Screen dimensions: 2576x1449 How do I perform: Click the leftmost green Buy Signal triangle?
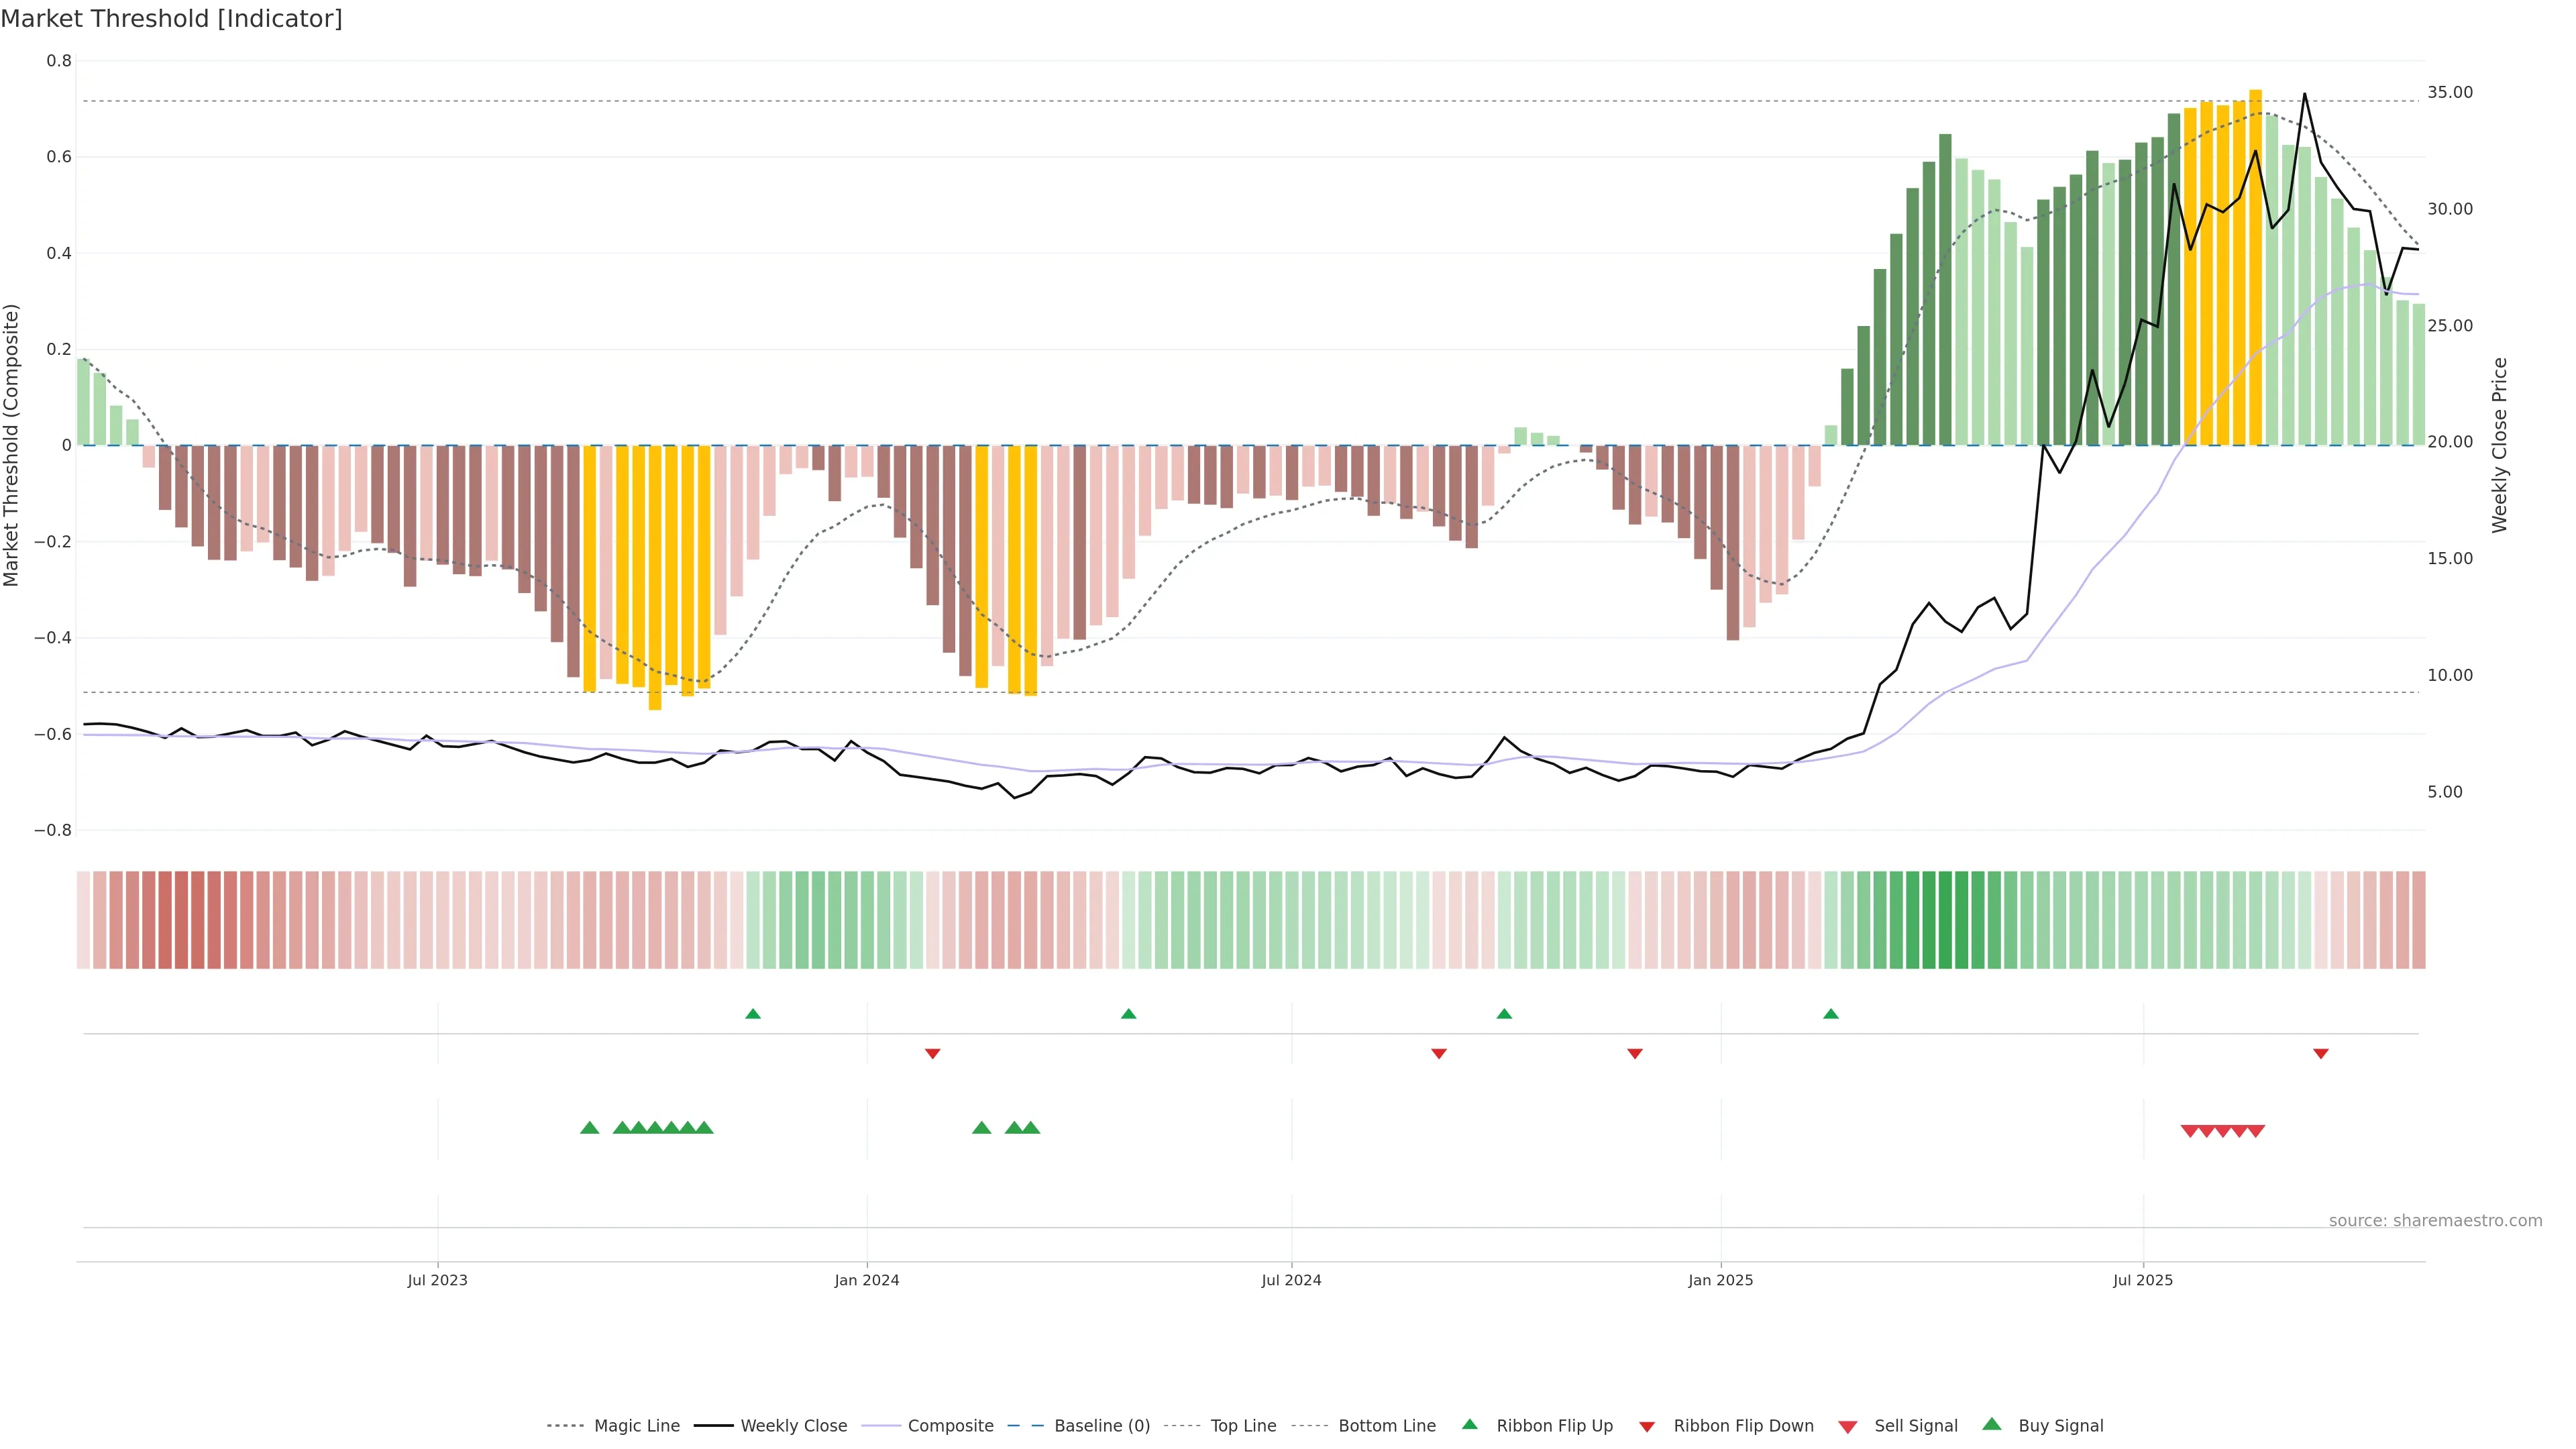pos(590,1128)
